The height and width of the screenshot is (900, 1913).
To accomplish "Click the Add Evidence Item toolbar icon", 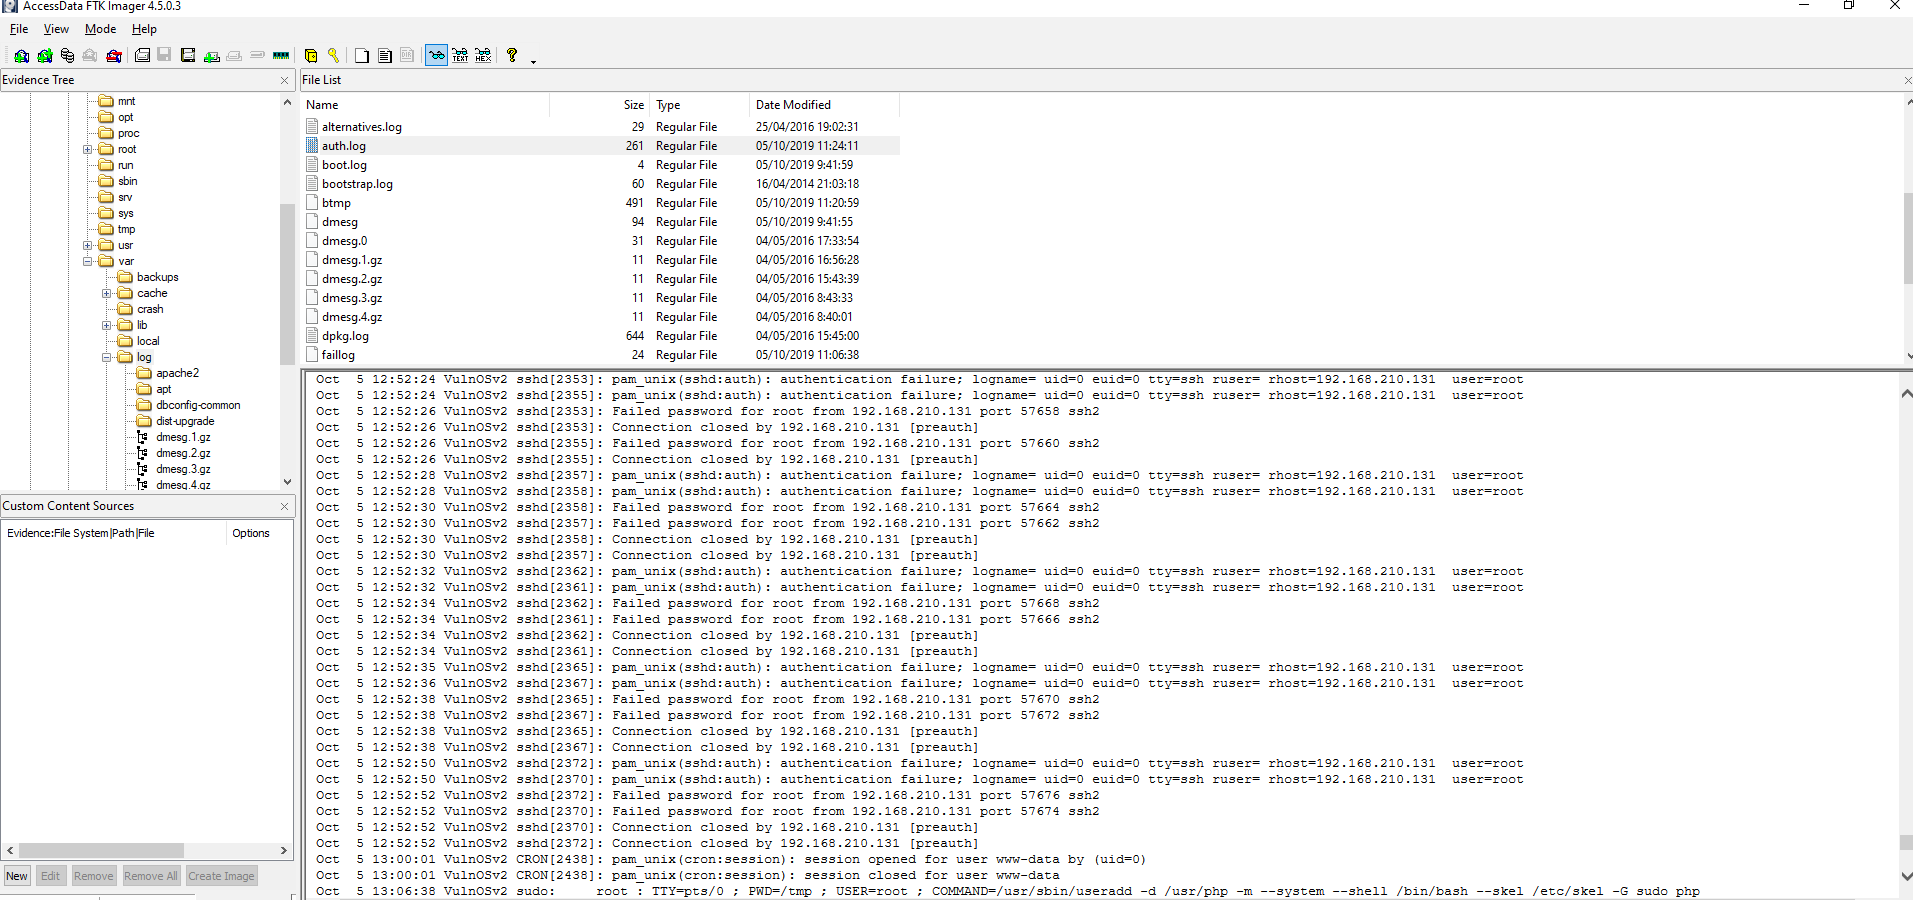I will [21, 56].
